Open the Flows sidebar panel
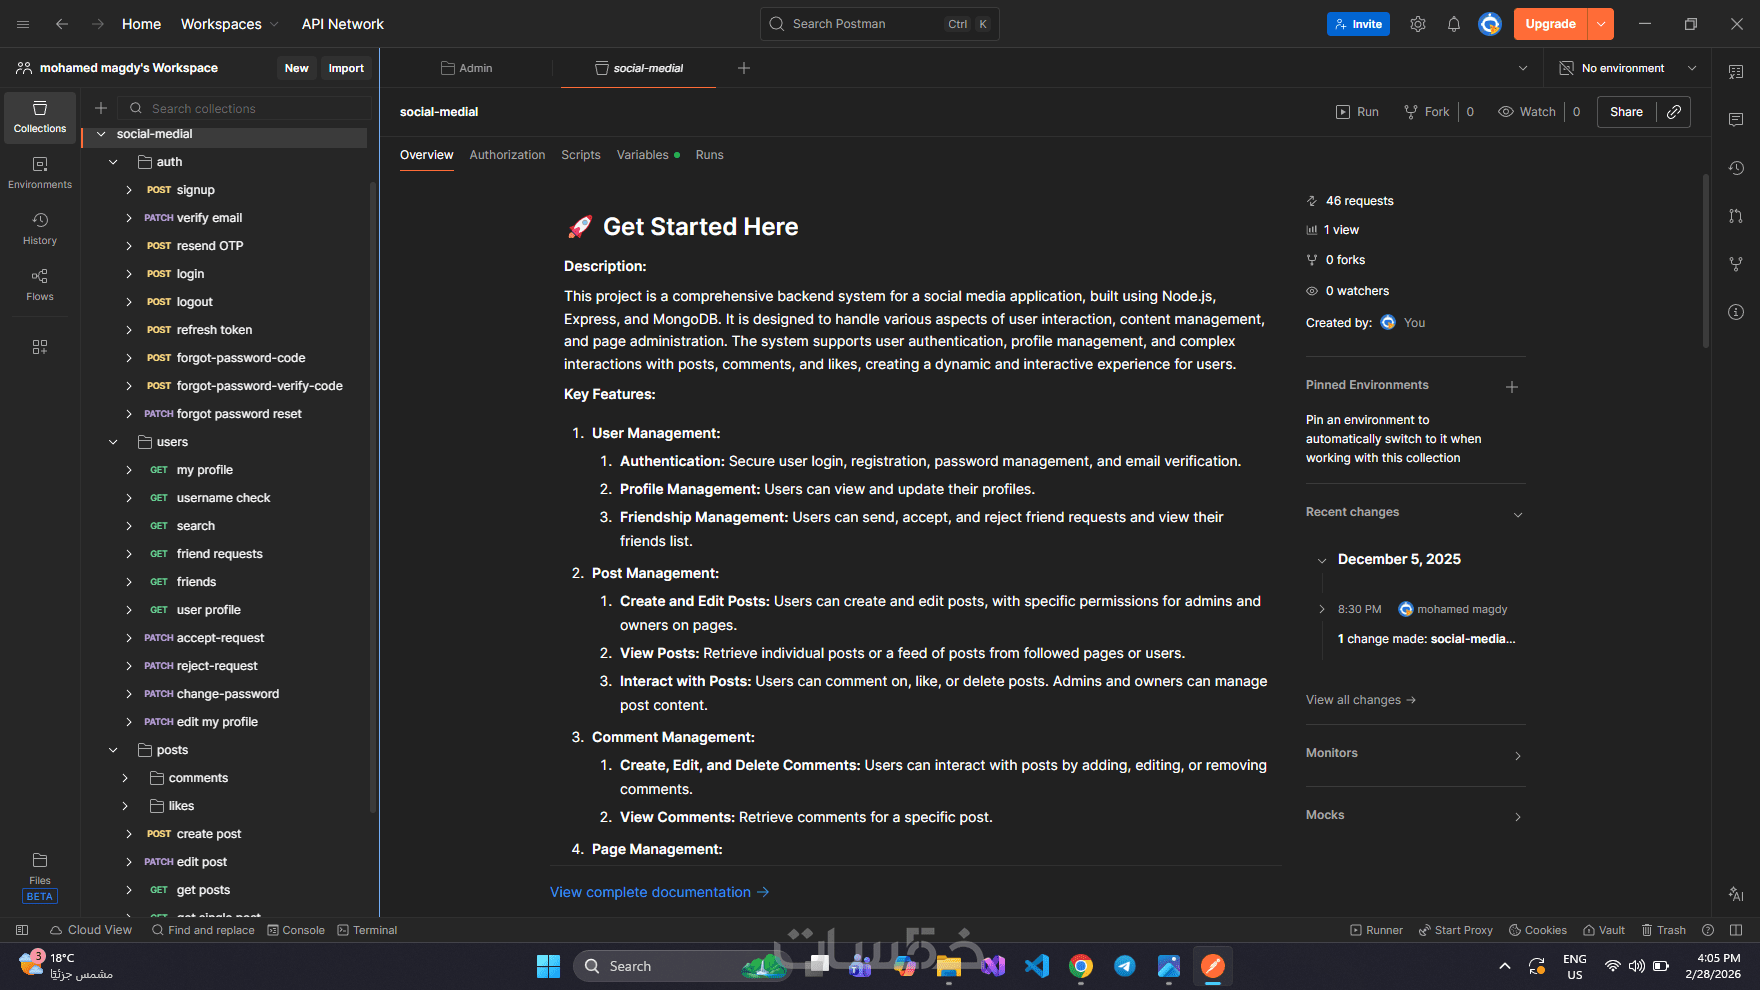 (x=40, y=285)
